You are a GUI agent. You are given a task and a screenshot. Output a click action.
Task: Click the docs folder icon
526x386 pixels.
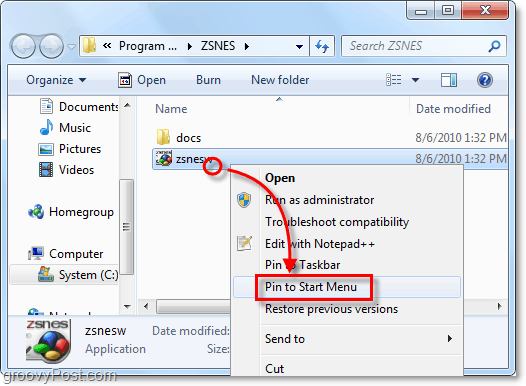pos(163,137)
